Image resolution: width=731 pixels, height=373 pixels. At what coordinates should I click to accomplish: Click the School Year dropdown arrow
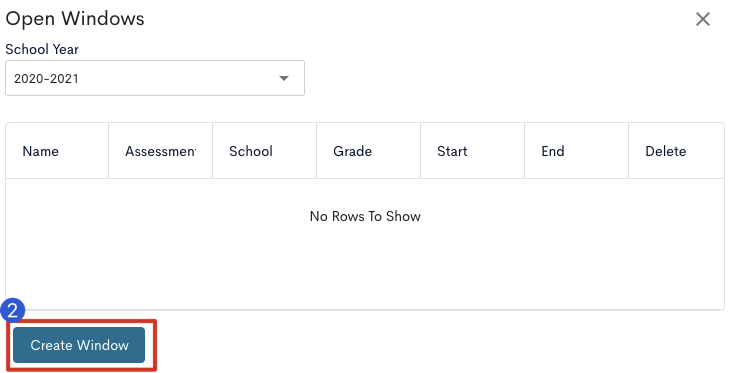284,78
